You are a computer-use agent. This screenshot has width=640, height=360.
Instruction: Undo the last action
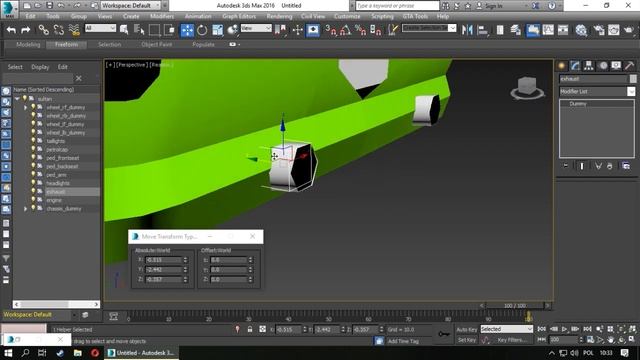click(11, 30)
